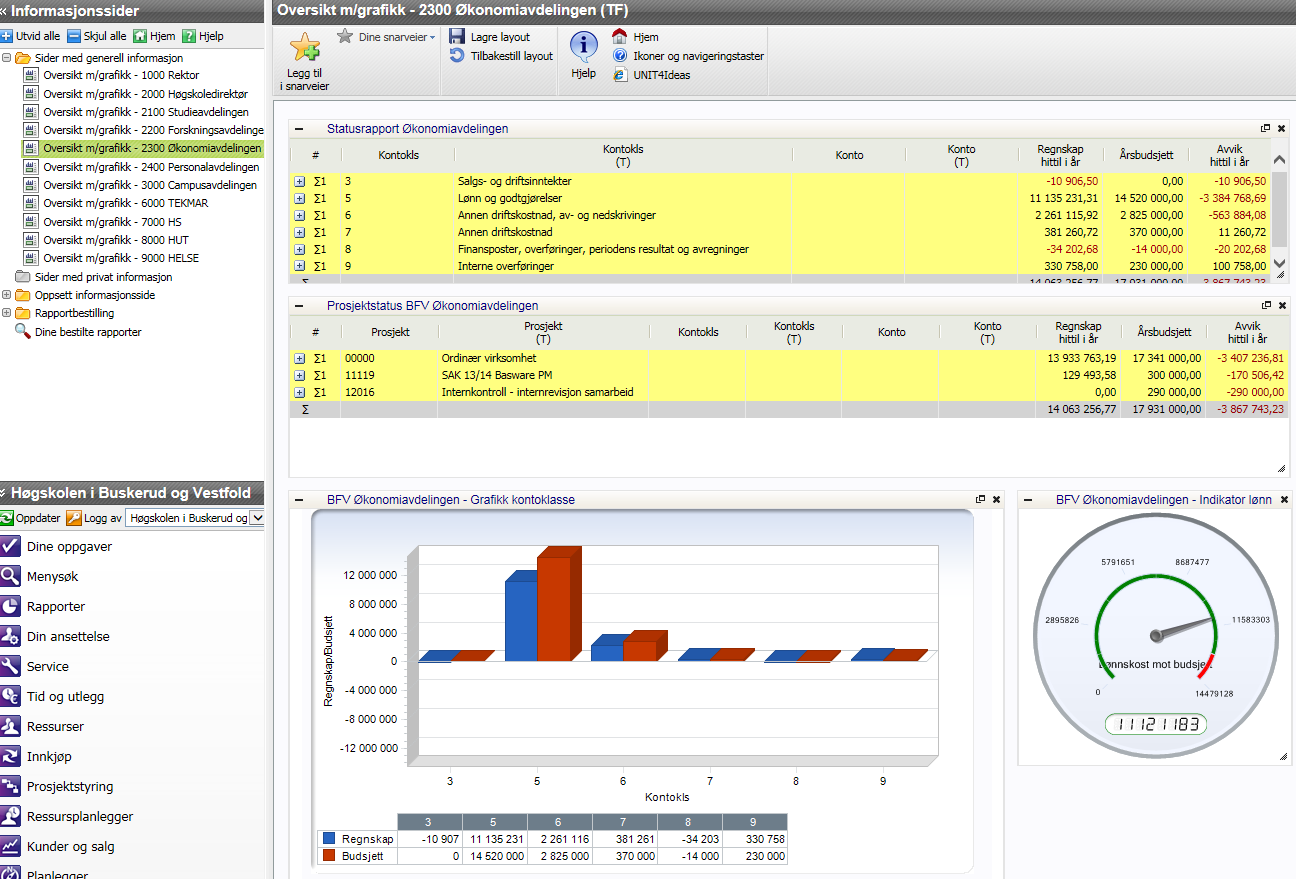1296x879 pixels.
Task: Expand project row 00000 Ordinær virksomhet
Action: click(x=299, y=358)
